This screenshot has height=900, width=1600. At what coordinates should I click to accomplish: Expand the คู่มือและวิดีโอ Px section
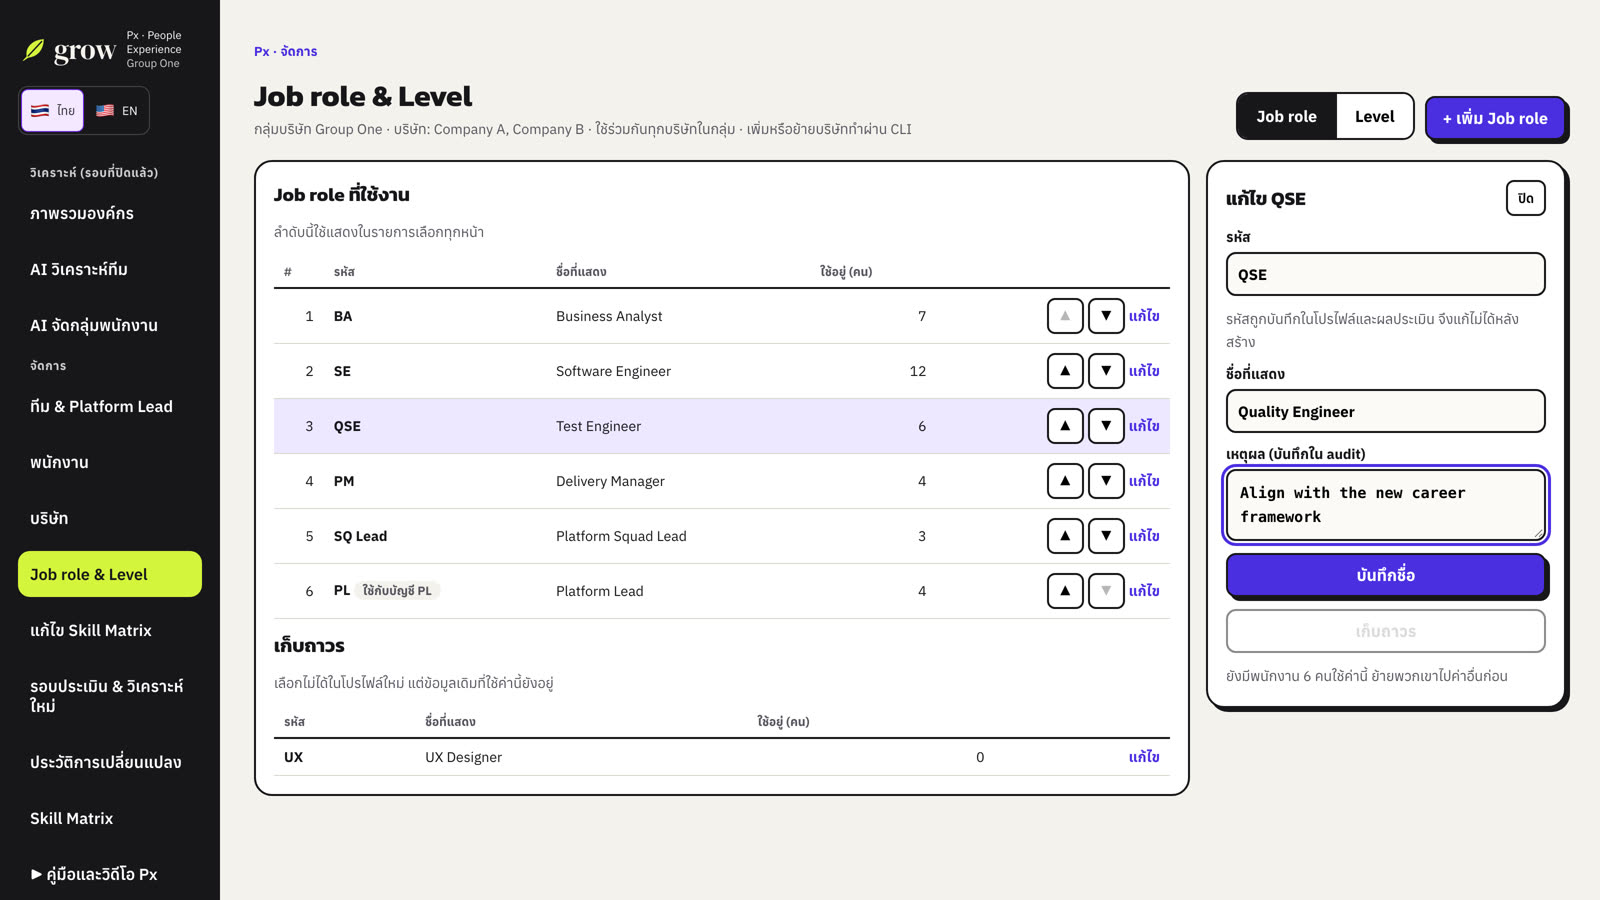[94, 874]
